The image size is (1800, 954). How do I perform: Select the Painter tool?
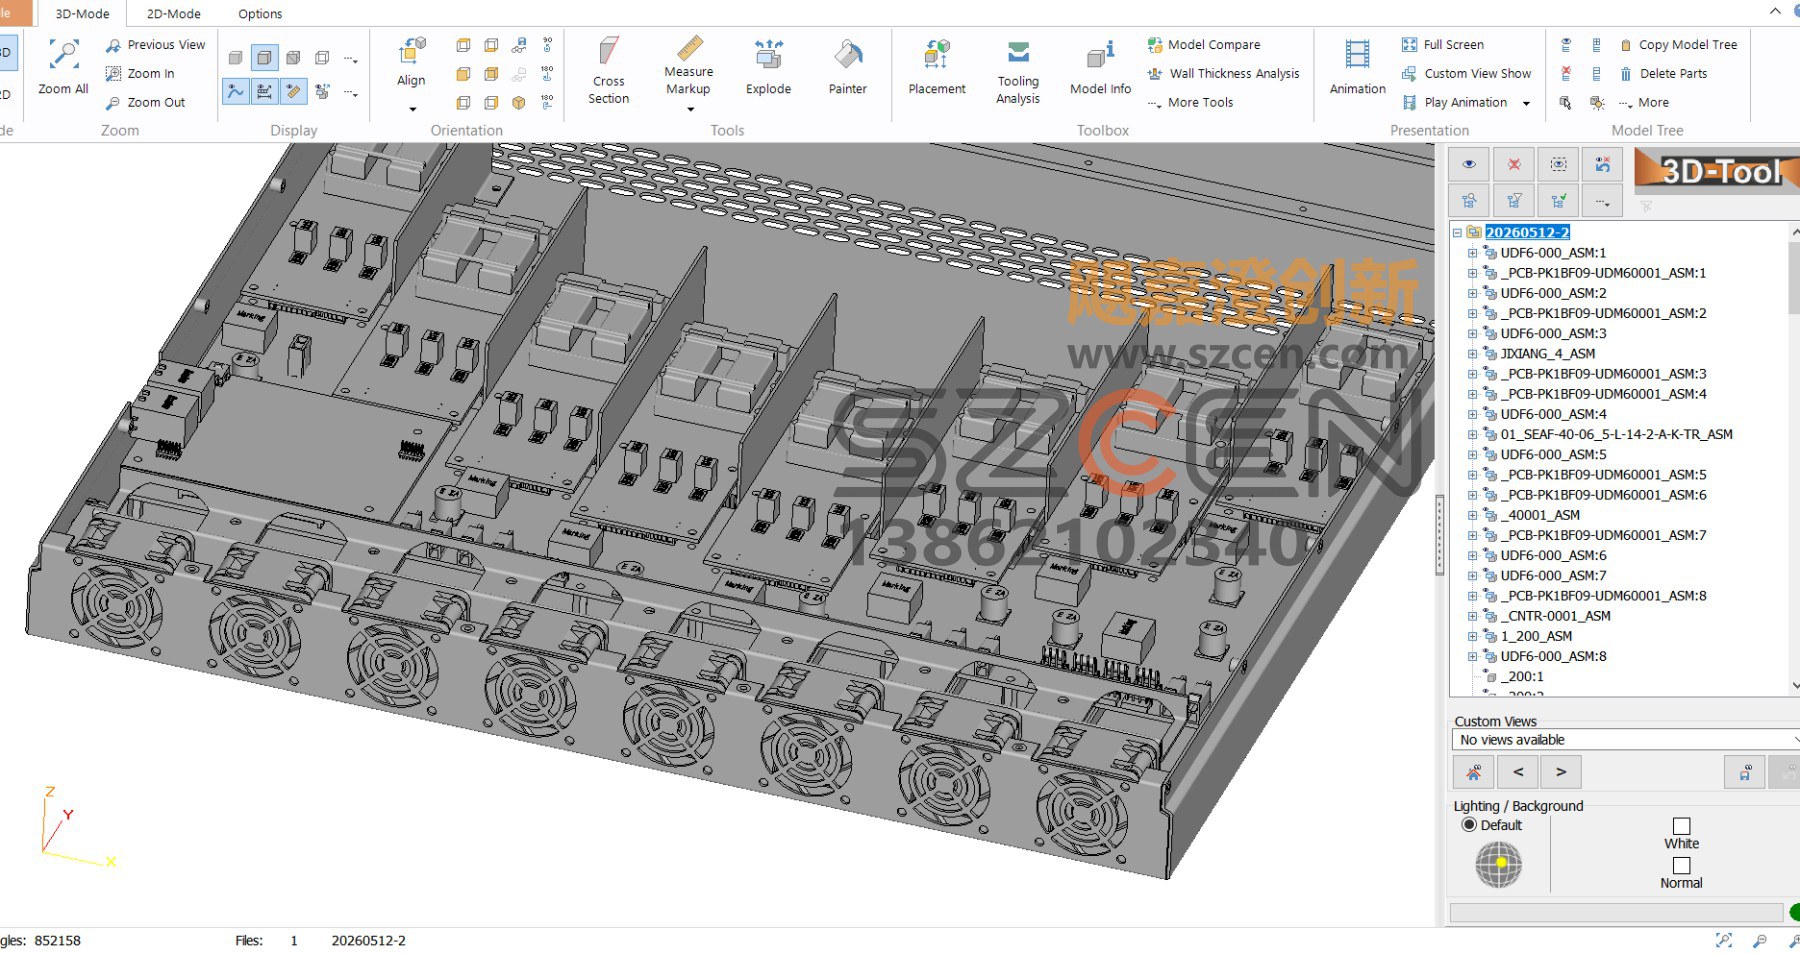pyautogui.click(x=847, y=66)
